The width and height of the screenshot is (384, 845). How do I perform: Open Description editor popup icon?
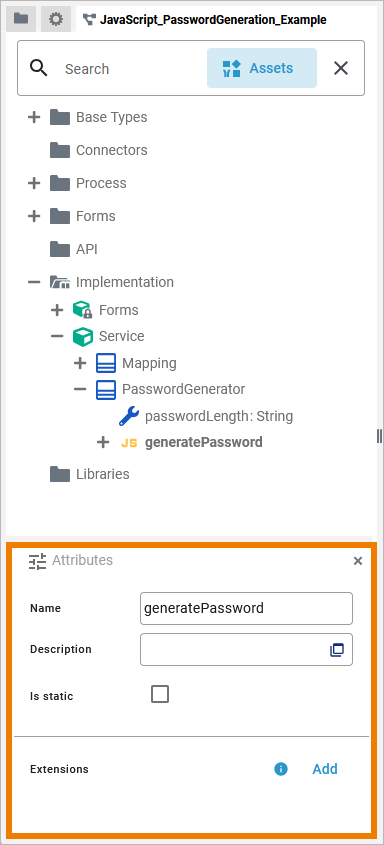coord(337,650)
